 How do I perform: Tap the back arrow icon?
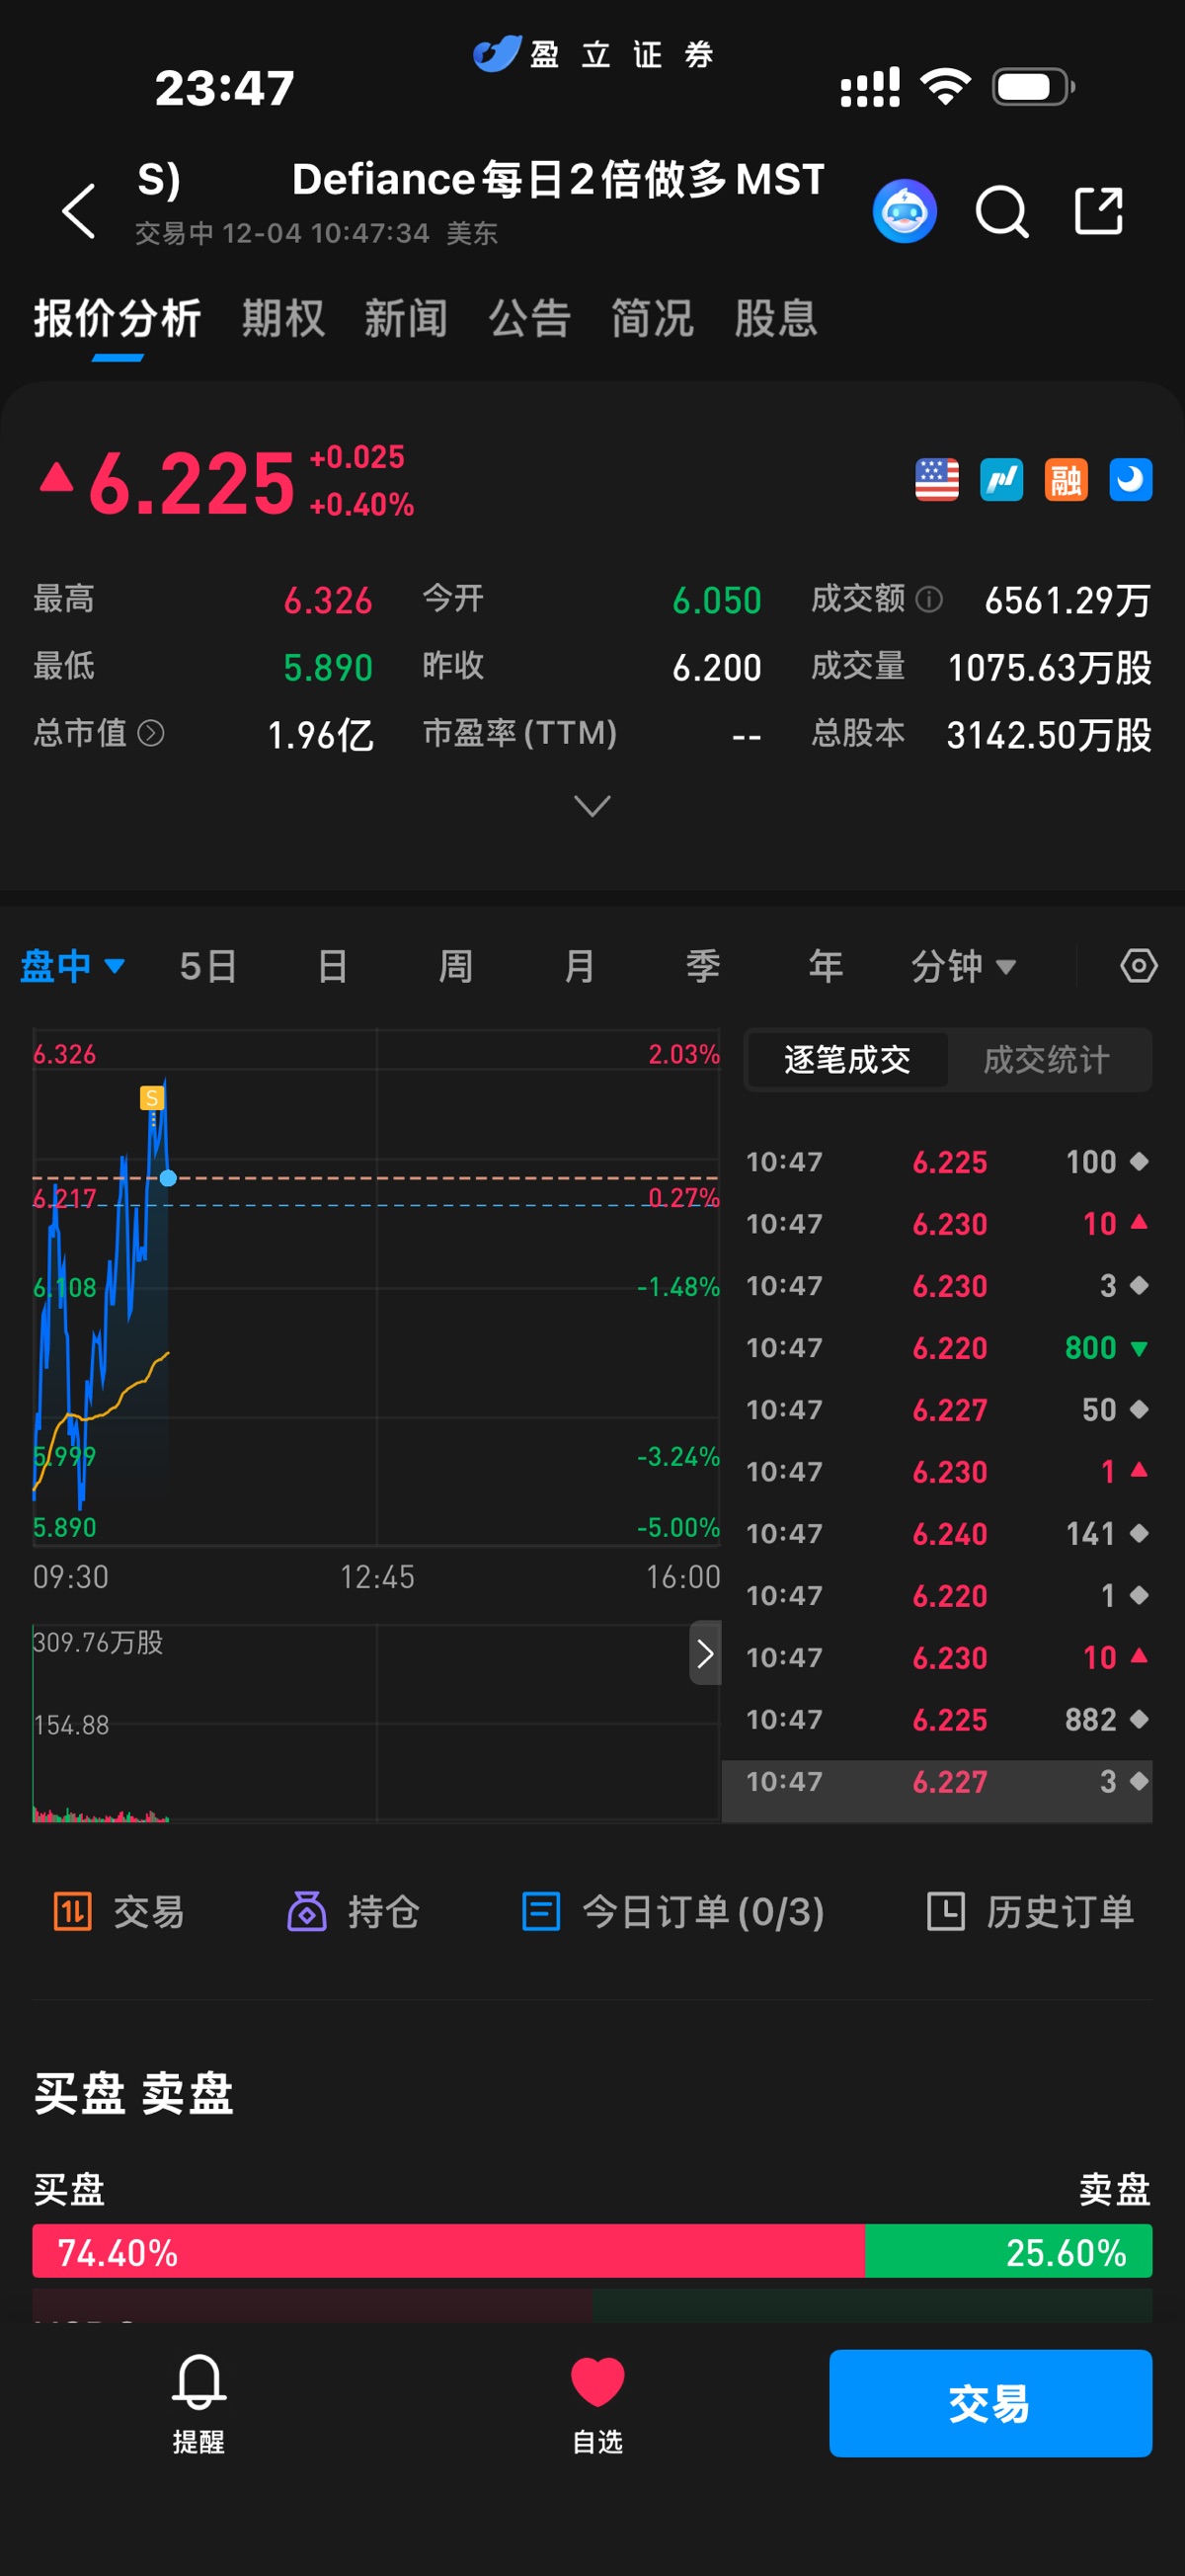click(79, 211)
